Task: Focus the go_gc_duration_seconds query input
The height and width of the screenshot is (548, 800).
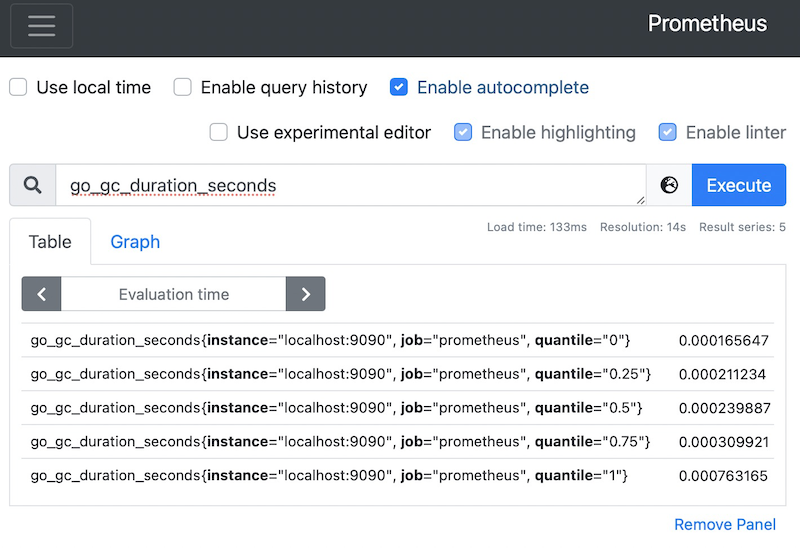Action: coord(351,185)
